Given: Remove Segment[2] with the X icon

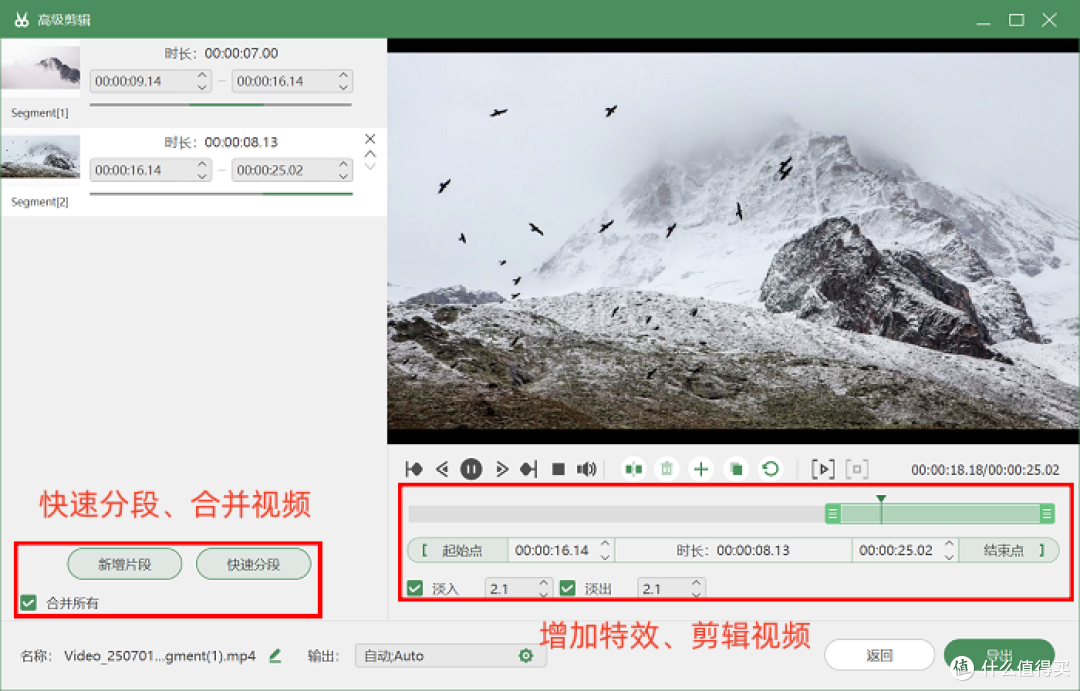Looking at the screenshot, I should pyautogui.click(x=370, y=139).
